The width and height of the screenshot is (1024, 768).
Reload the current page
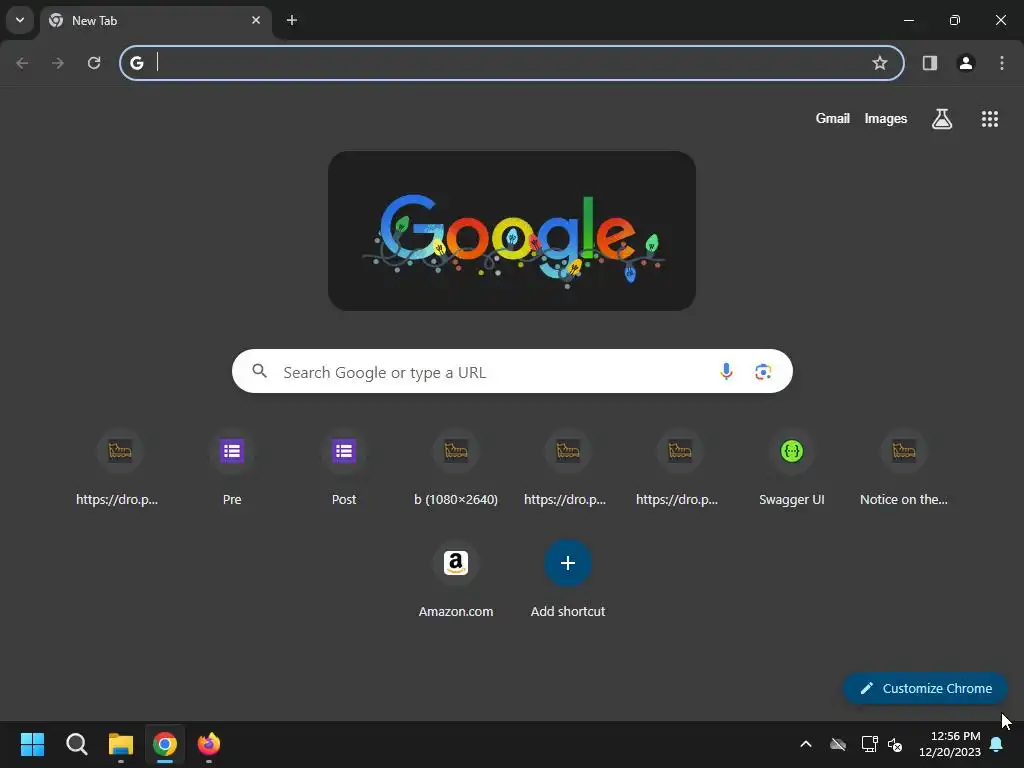tap(94, 63)
